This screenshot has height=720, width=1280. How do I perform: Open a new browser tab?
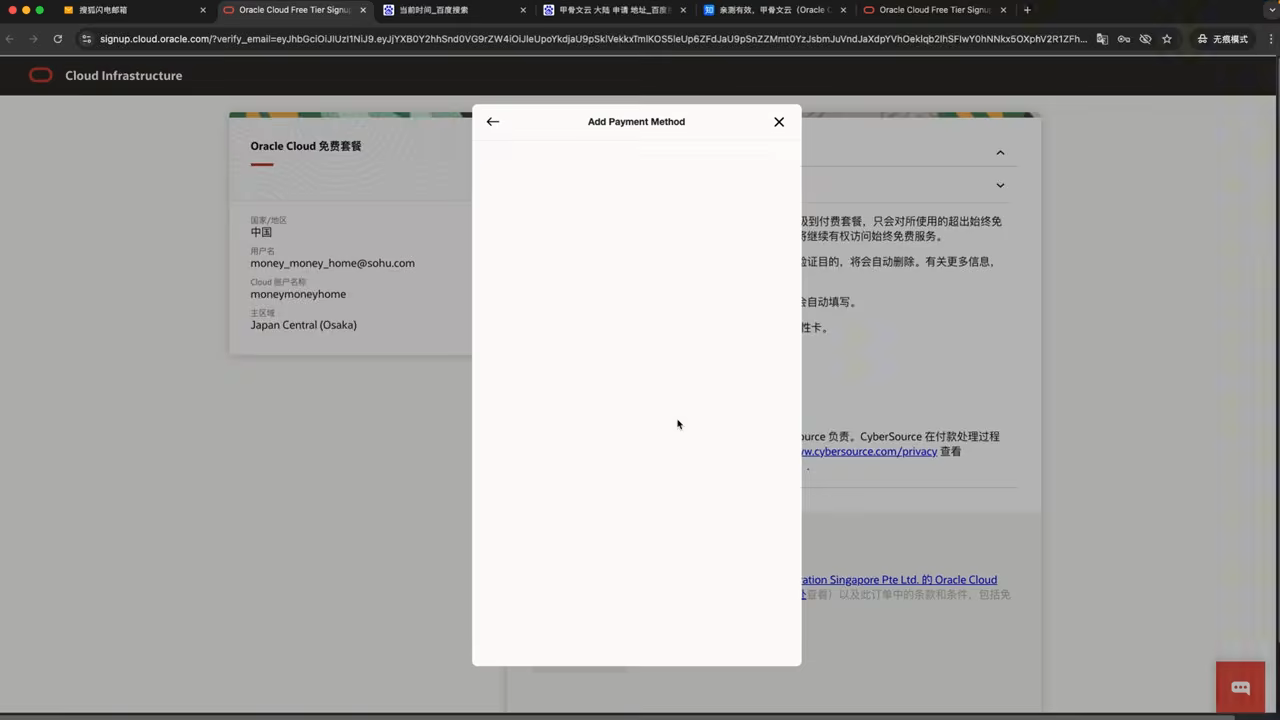1027,10
